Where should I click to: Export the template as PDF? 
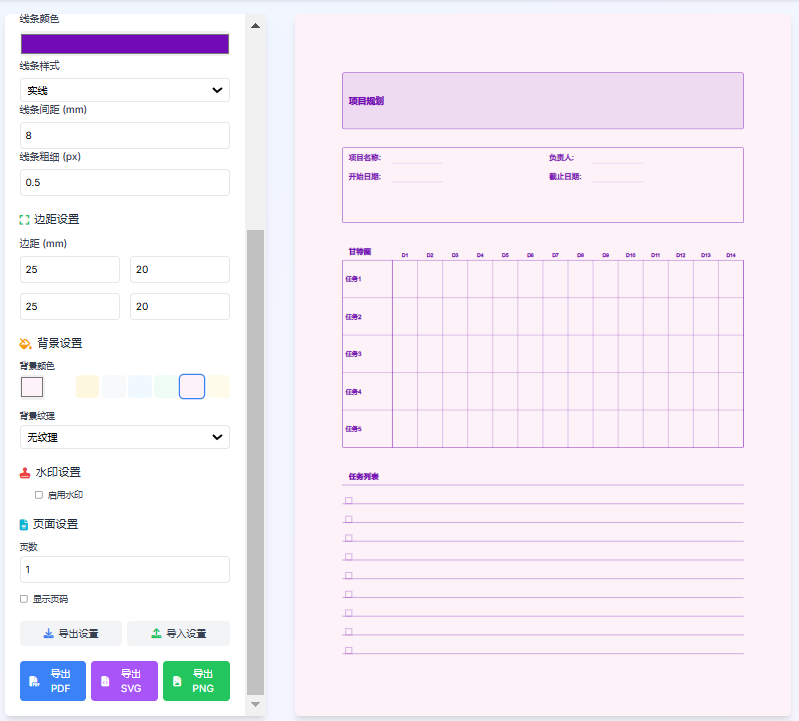point(53,681)
